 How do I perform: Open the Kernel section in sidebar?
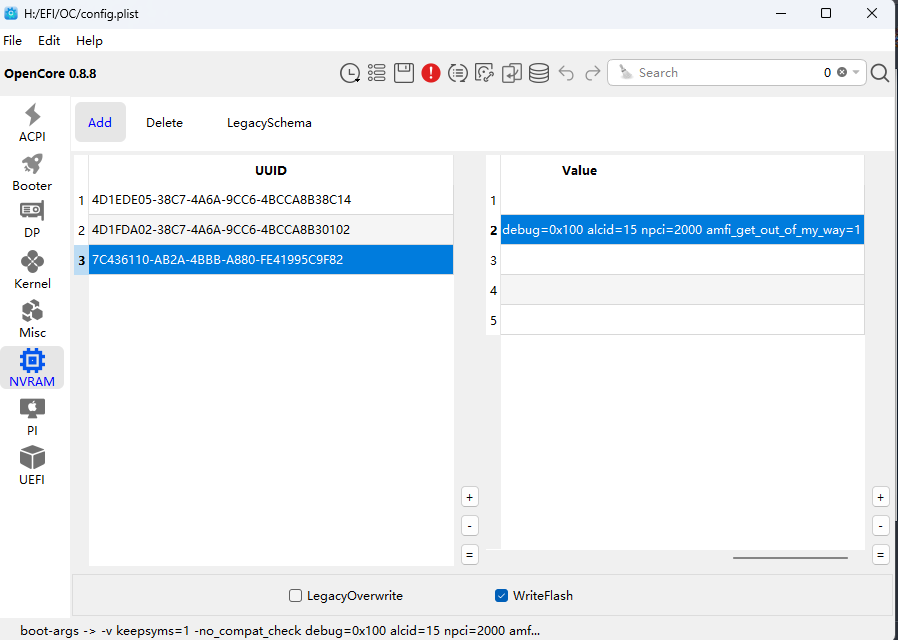click(x=32, y=269)
